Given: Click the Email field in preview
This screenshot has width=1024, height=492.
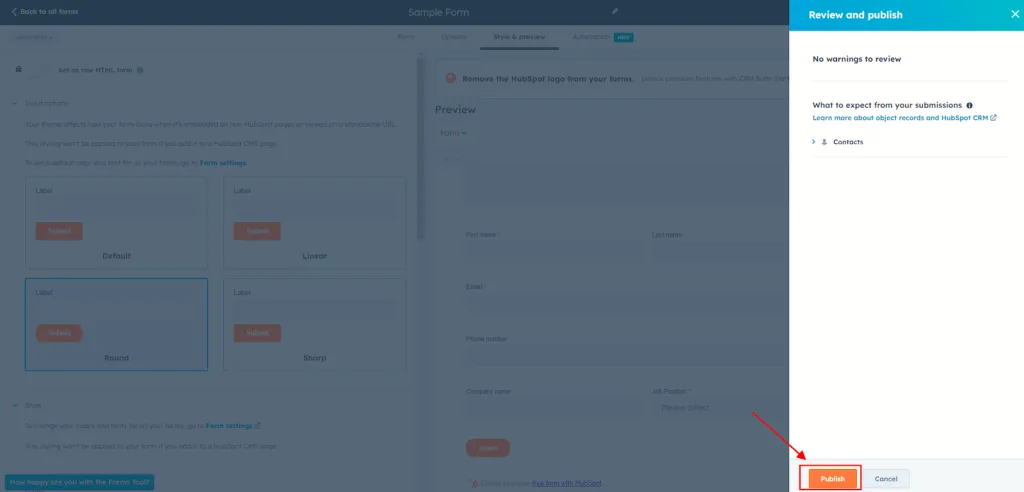Looking at the screenshot, I should [627, 304].
